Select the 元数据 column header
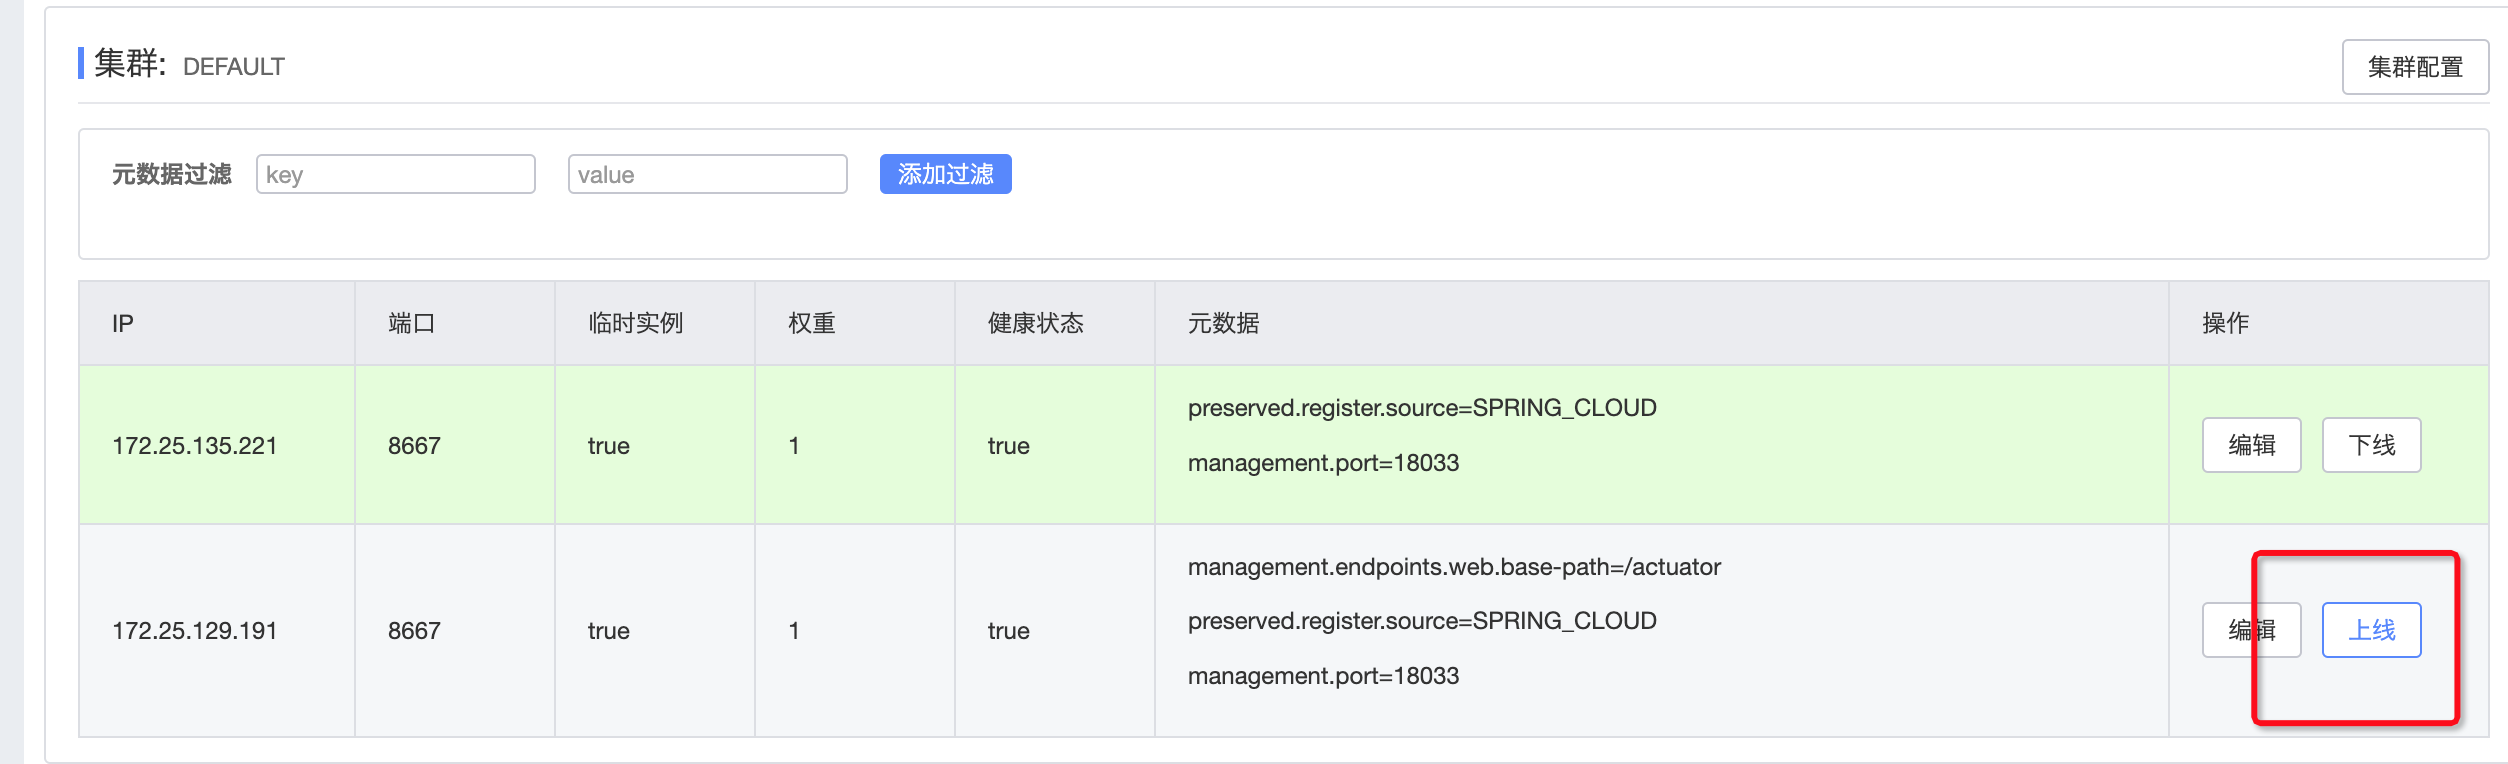The height and width of the screenshot is (764, 2508). [1223, 323]
